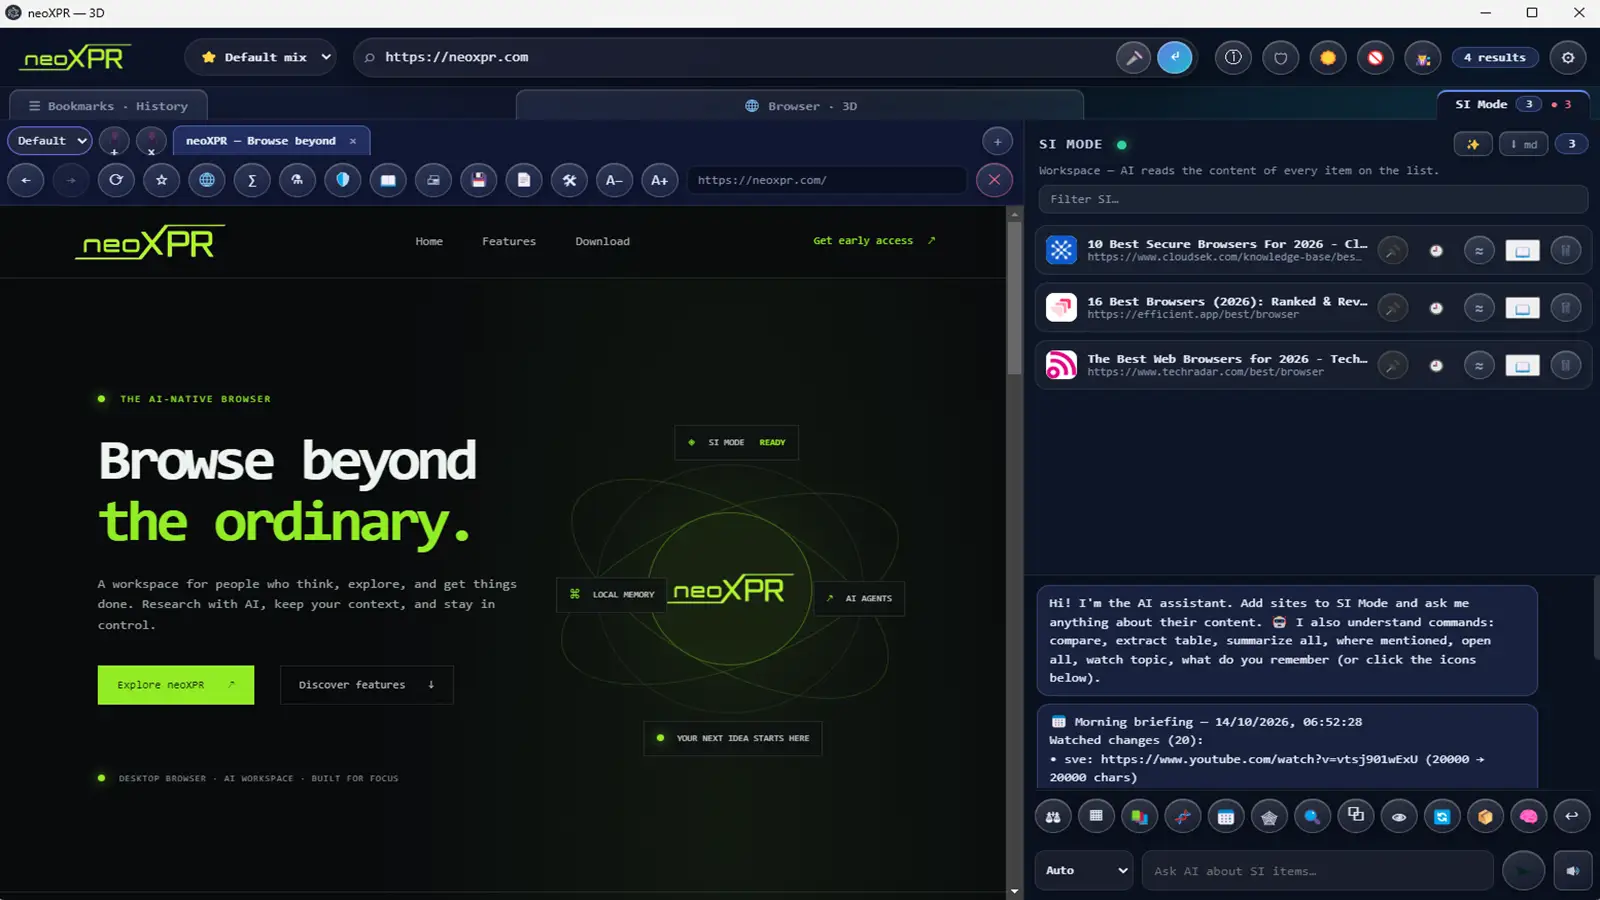Click the globe icon in the browser toolbar
Screen dimensions: 1600x900
[x=207, y=180]
